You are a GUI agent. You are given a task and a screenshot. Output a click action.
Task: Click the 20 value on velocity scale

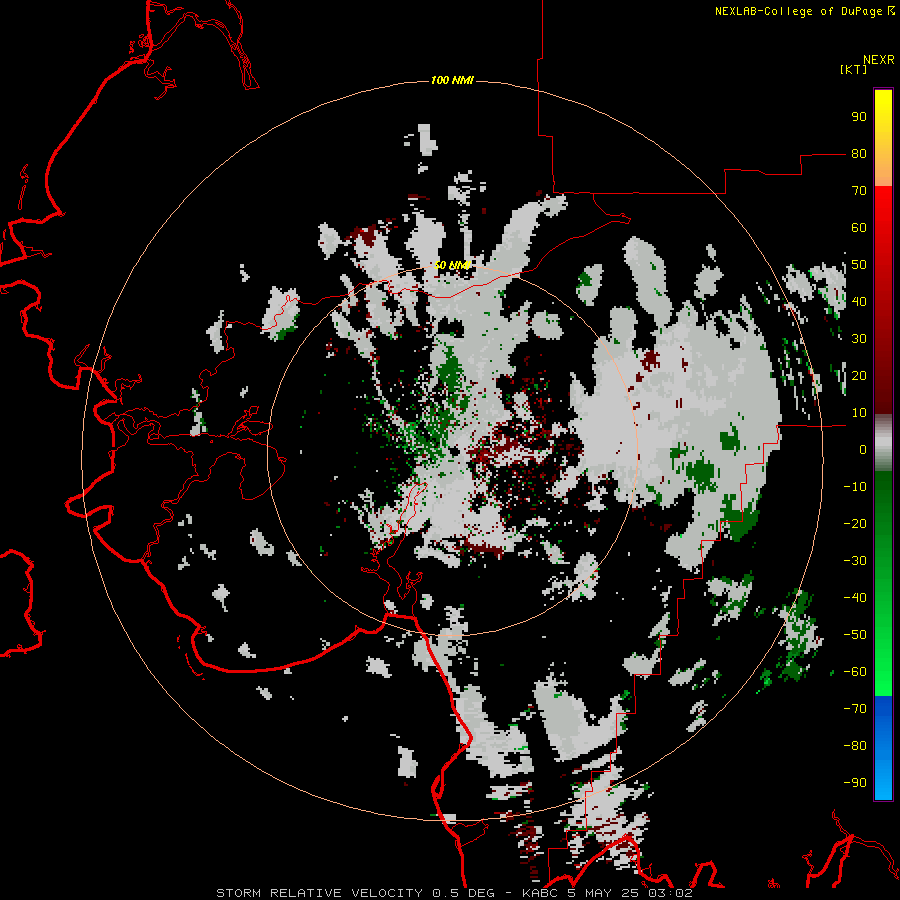859,376
